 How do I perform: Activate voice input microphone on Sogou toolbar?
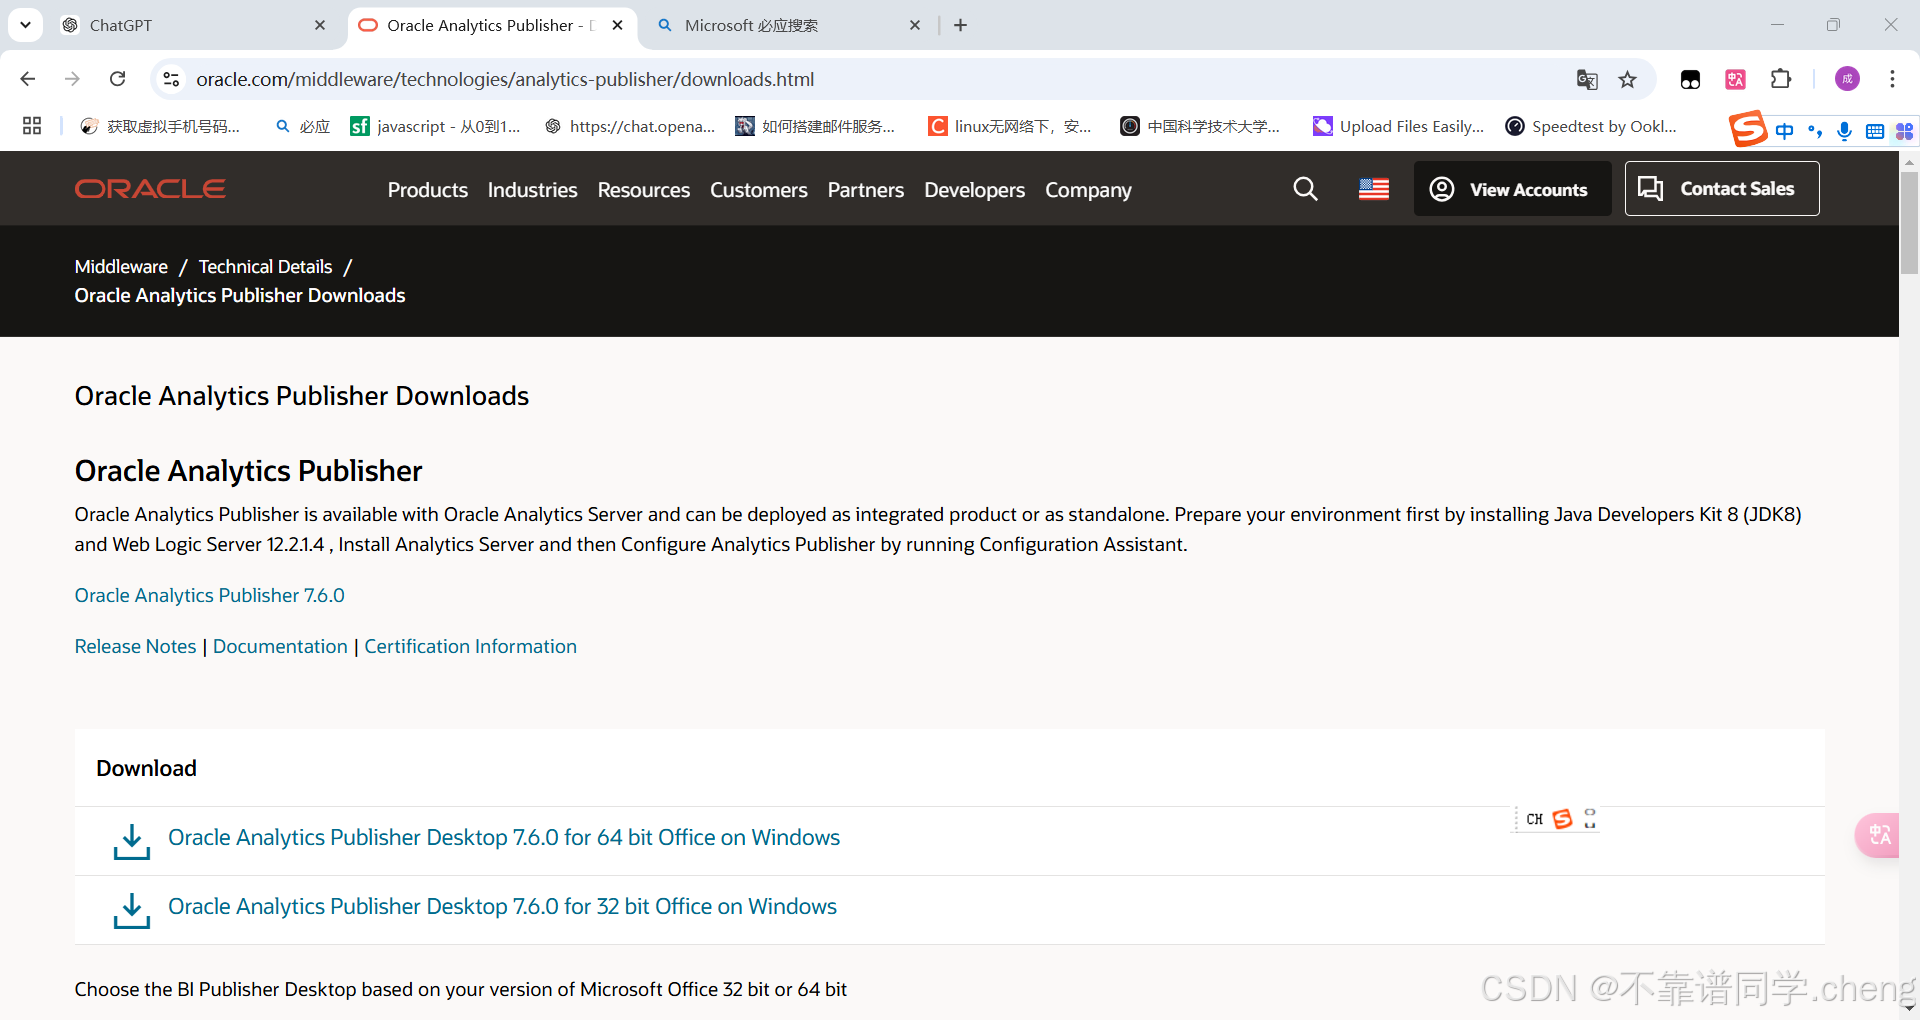pyautogui.click(x=1845, y=131)
